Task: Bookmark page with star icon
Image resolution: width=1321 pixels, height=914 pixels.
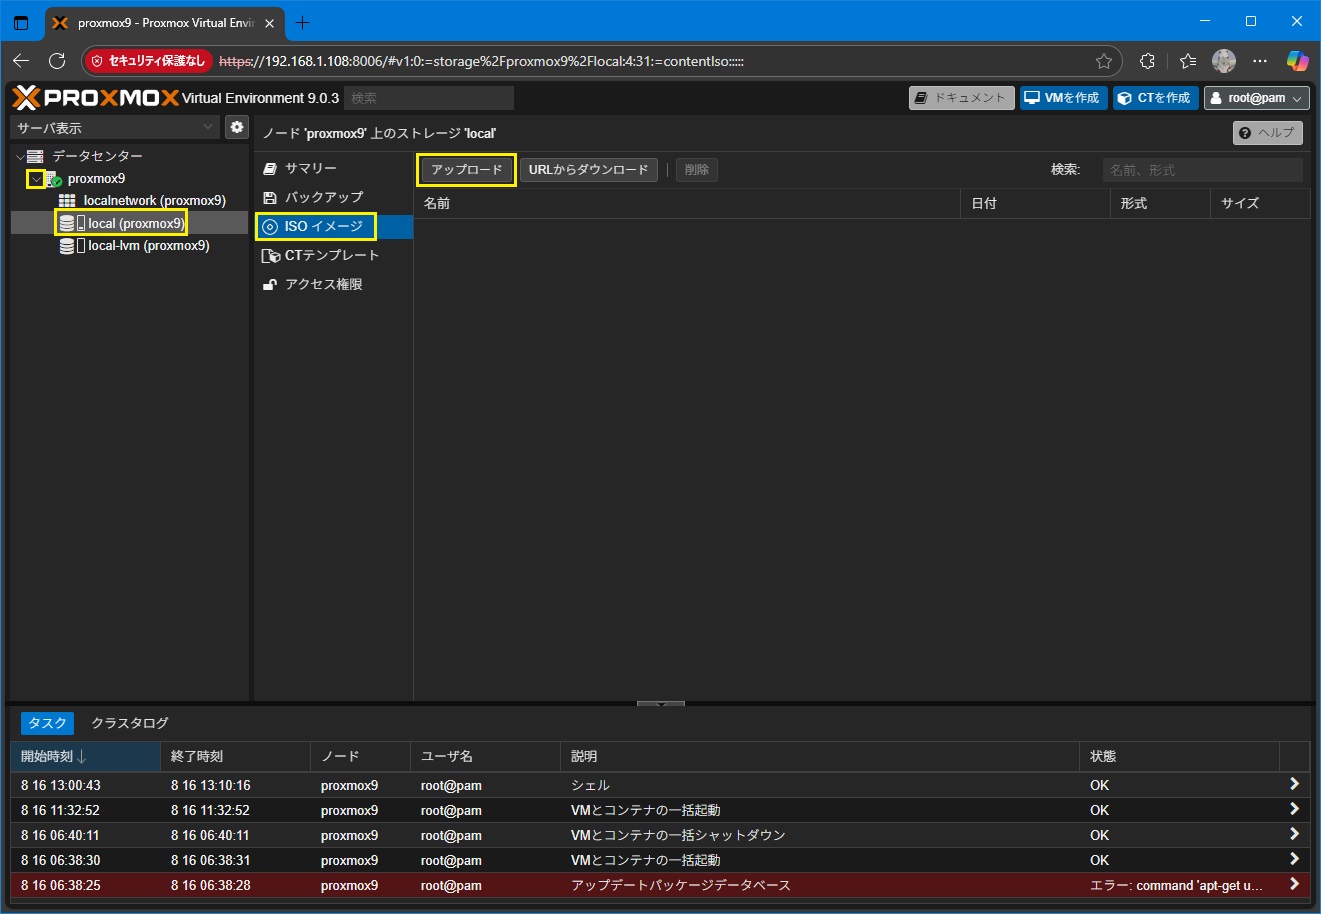Action: [1103, 61]
